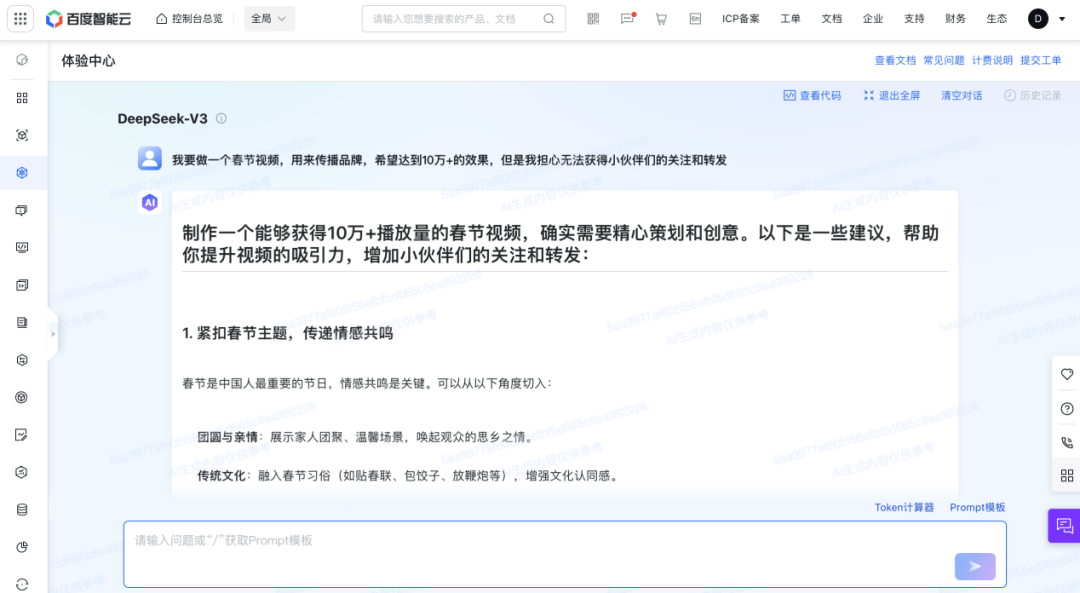Viewport: 1080px width, 593px height.
Task: Expand the account dropdown arrow
Action: click(x=1062, y=19)
